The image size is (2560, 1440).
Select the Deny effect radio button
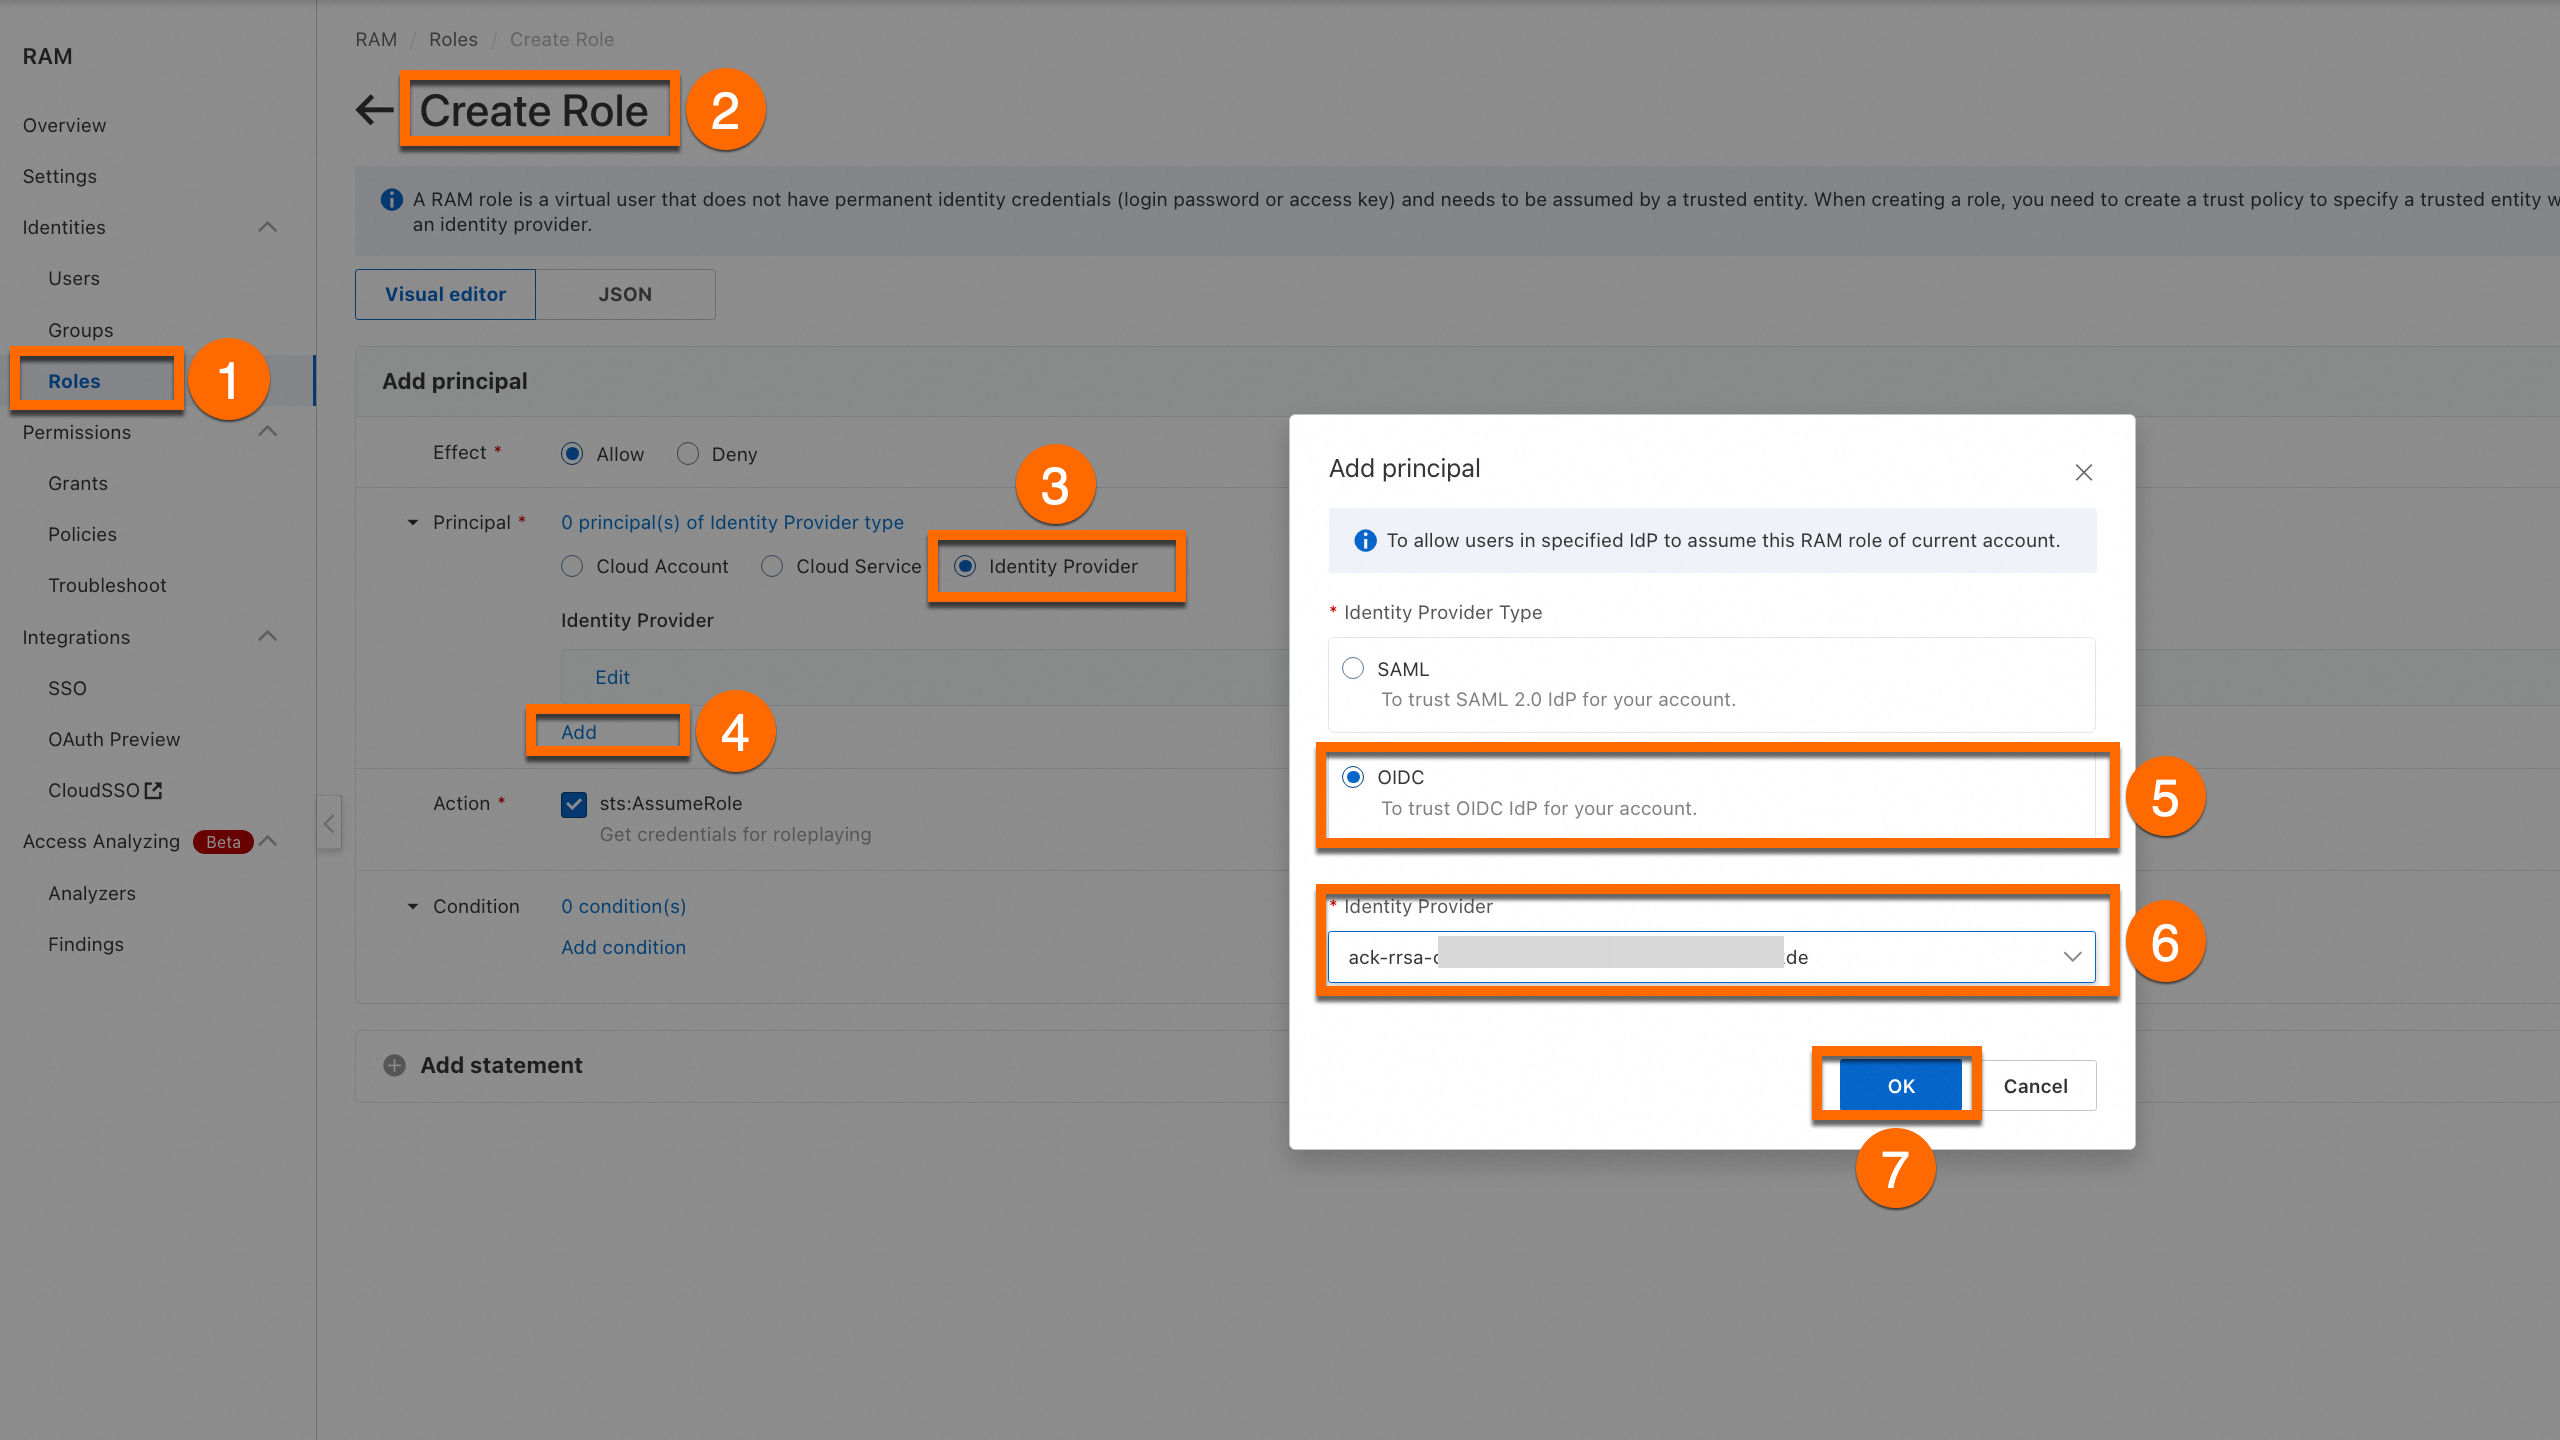pos(688,454)
